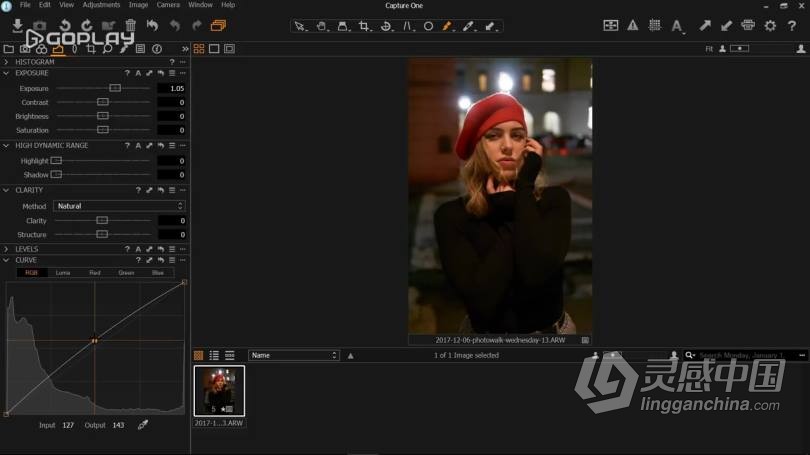Expand hidden tool tabs chevron

185,49
